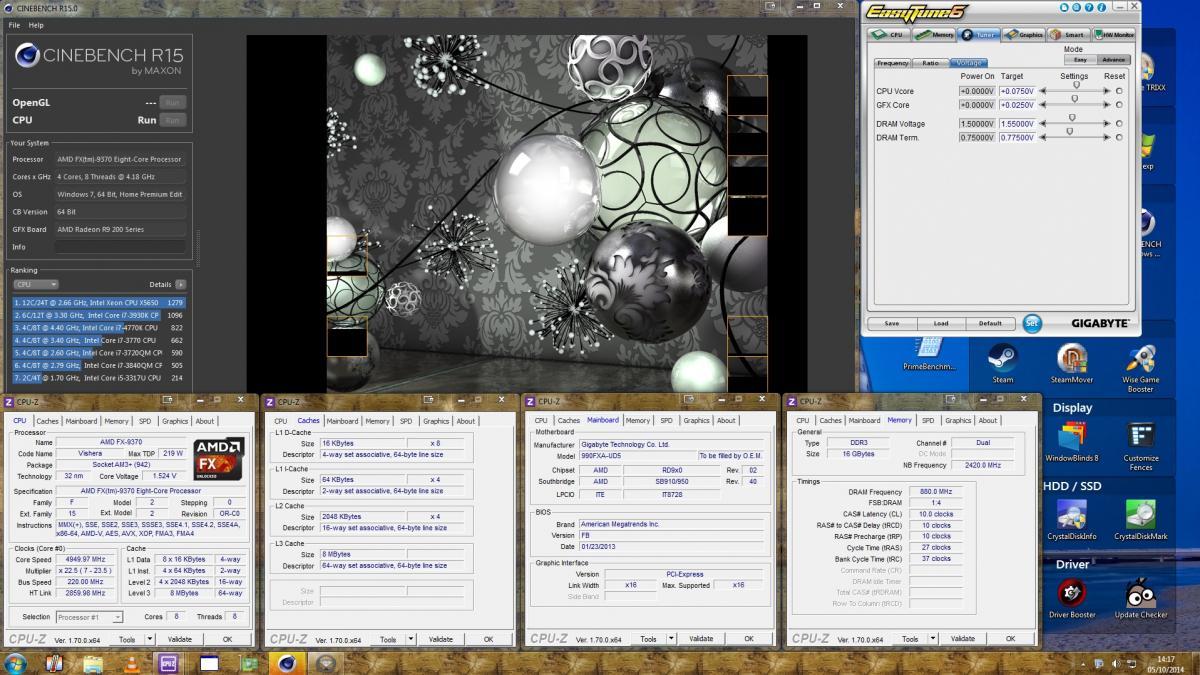The image size is (1200, 675).
Task: Open VLC media player from the taskbar
Action: tap(131, 662)
